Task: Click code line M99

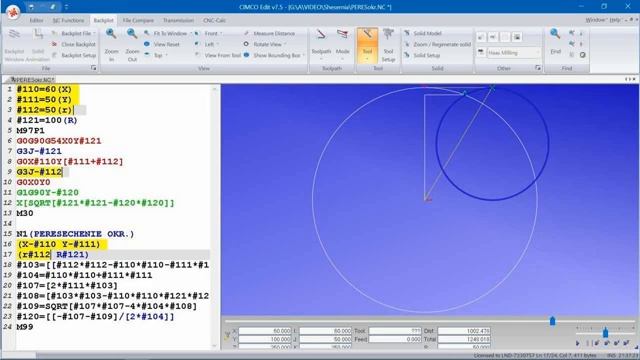Action: tap(25, 327)
